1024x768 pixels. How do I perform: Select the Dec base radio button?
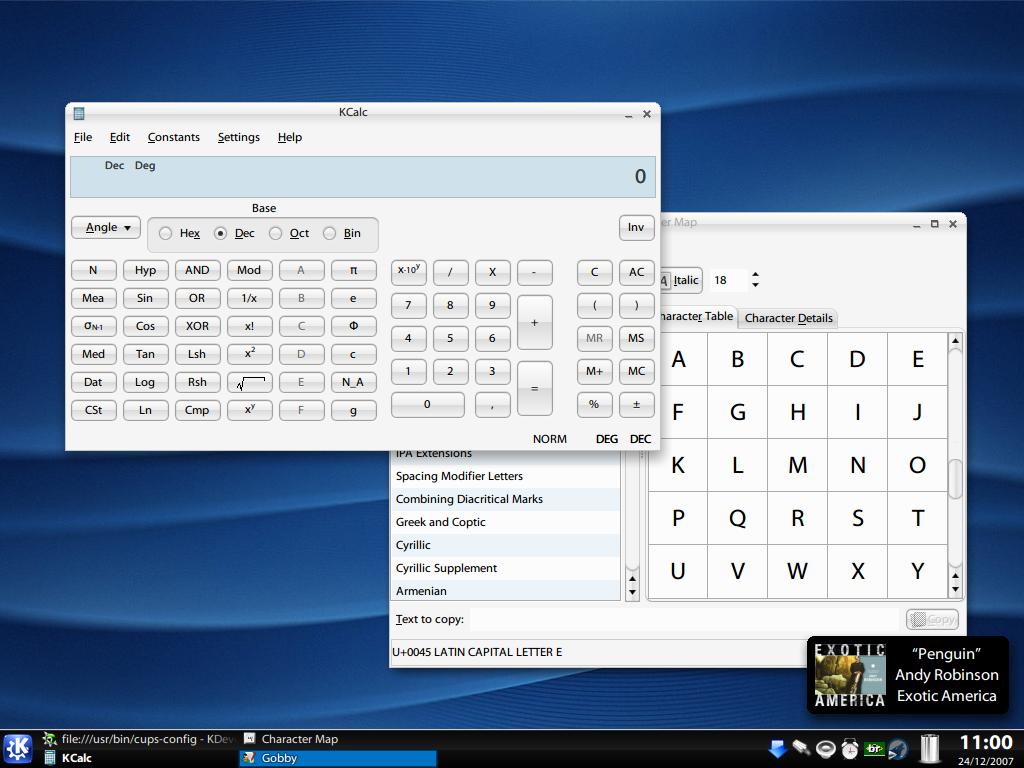[x=221, y=233]
